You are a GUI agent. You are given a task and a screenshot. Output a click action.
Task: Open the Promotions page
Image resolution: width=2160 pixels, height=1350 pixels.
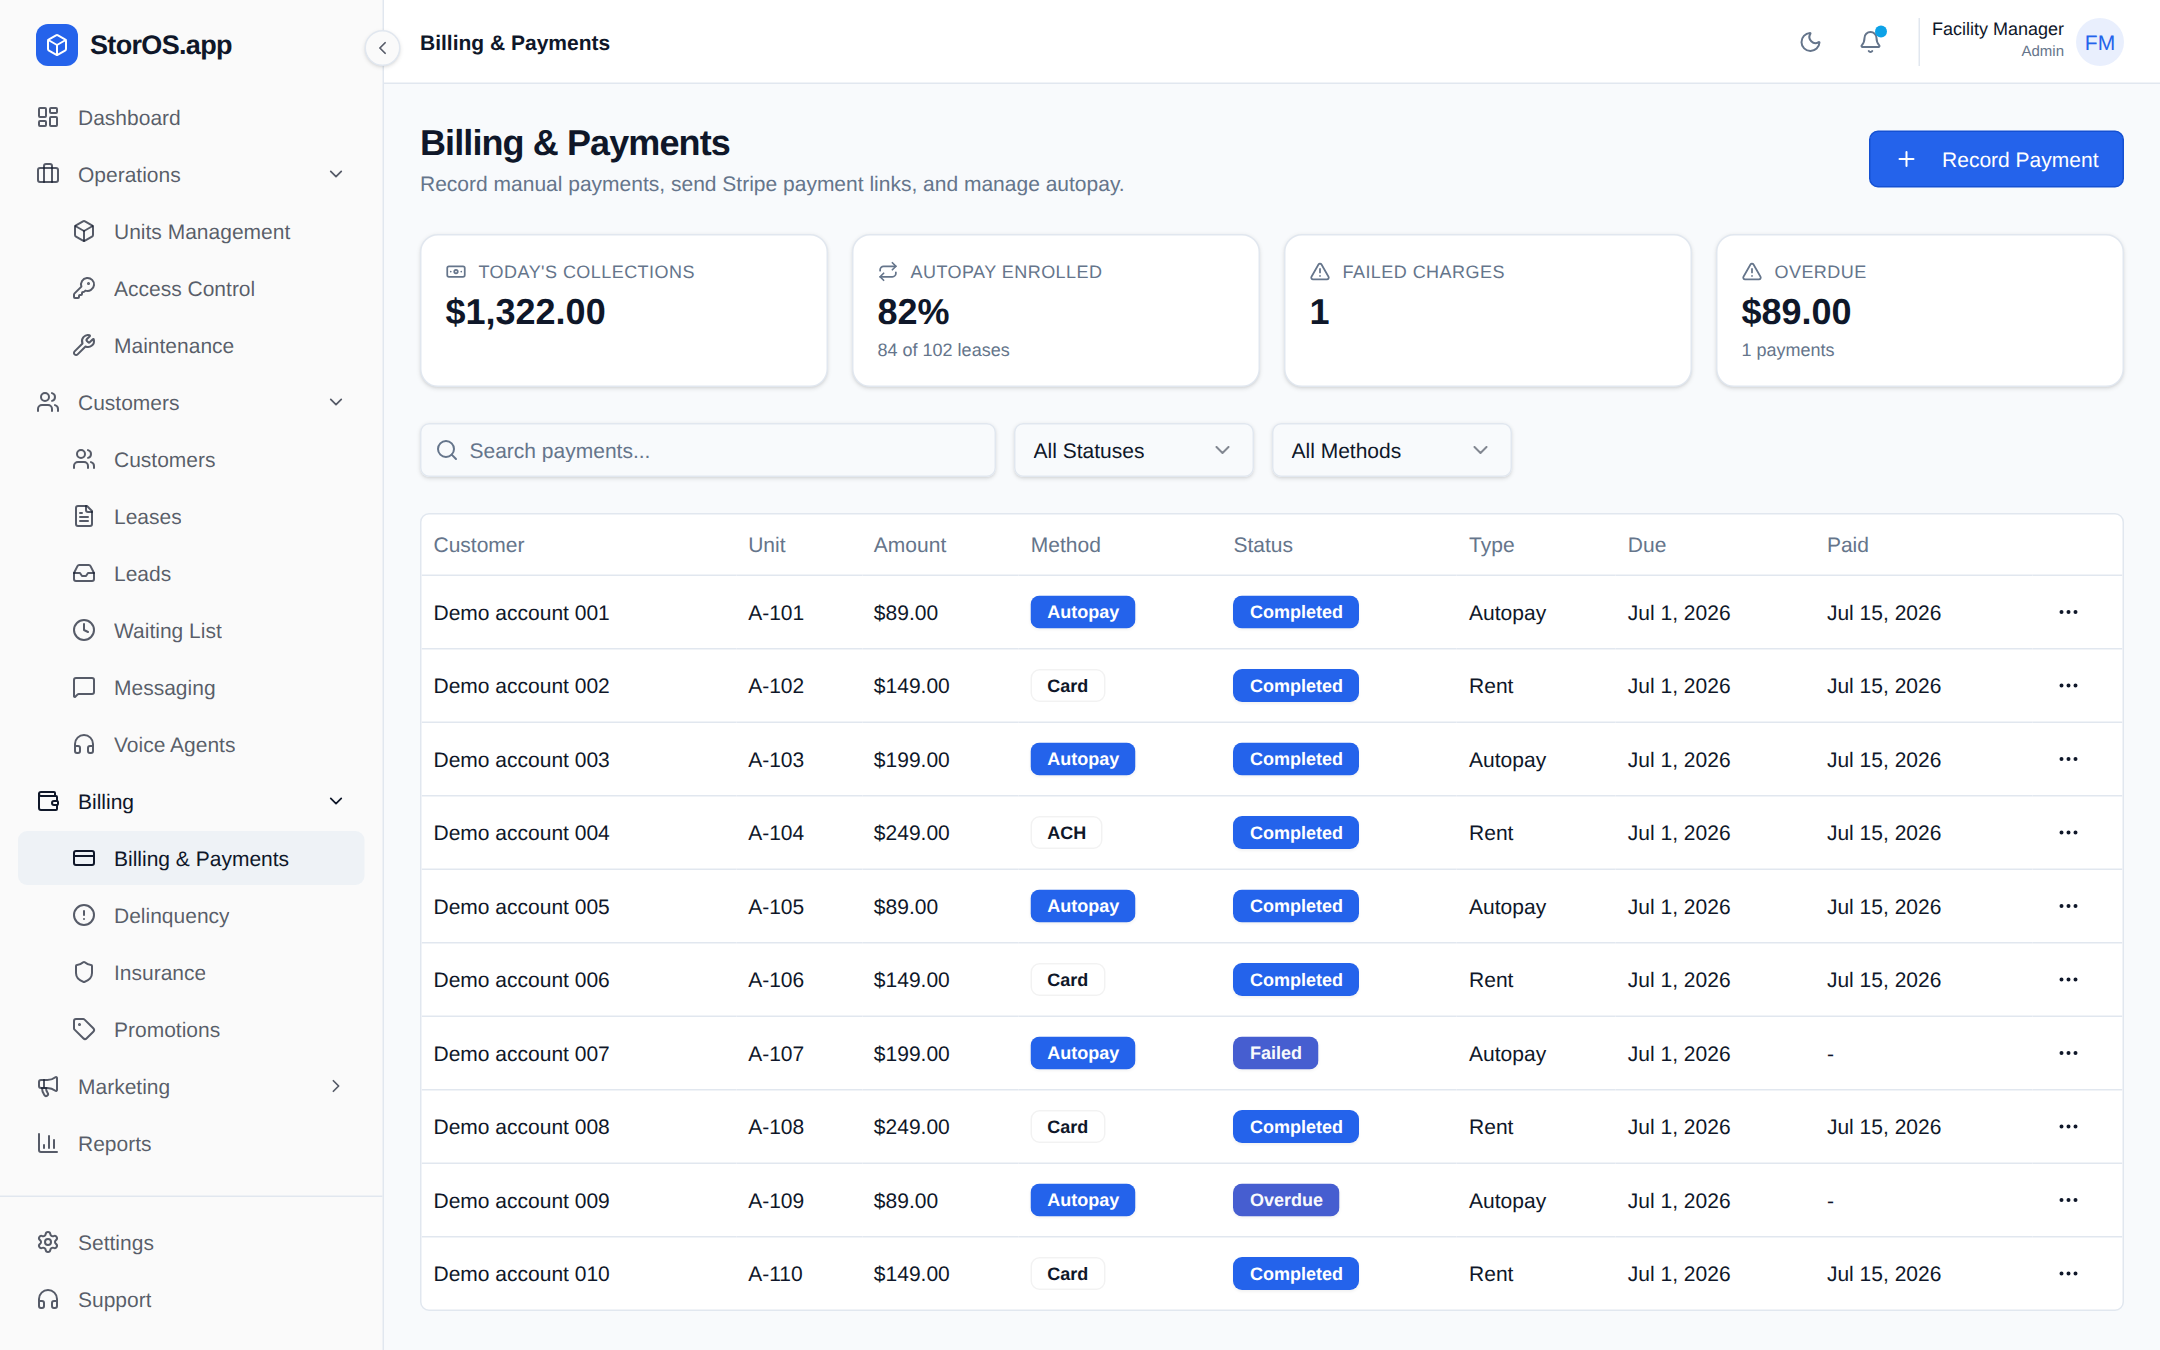[191, 1030]
